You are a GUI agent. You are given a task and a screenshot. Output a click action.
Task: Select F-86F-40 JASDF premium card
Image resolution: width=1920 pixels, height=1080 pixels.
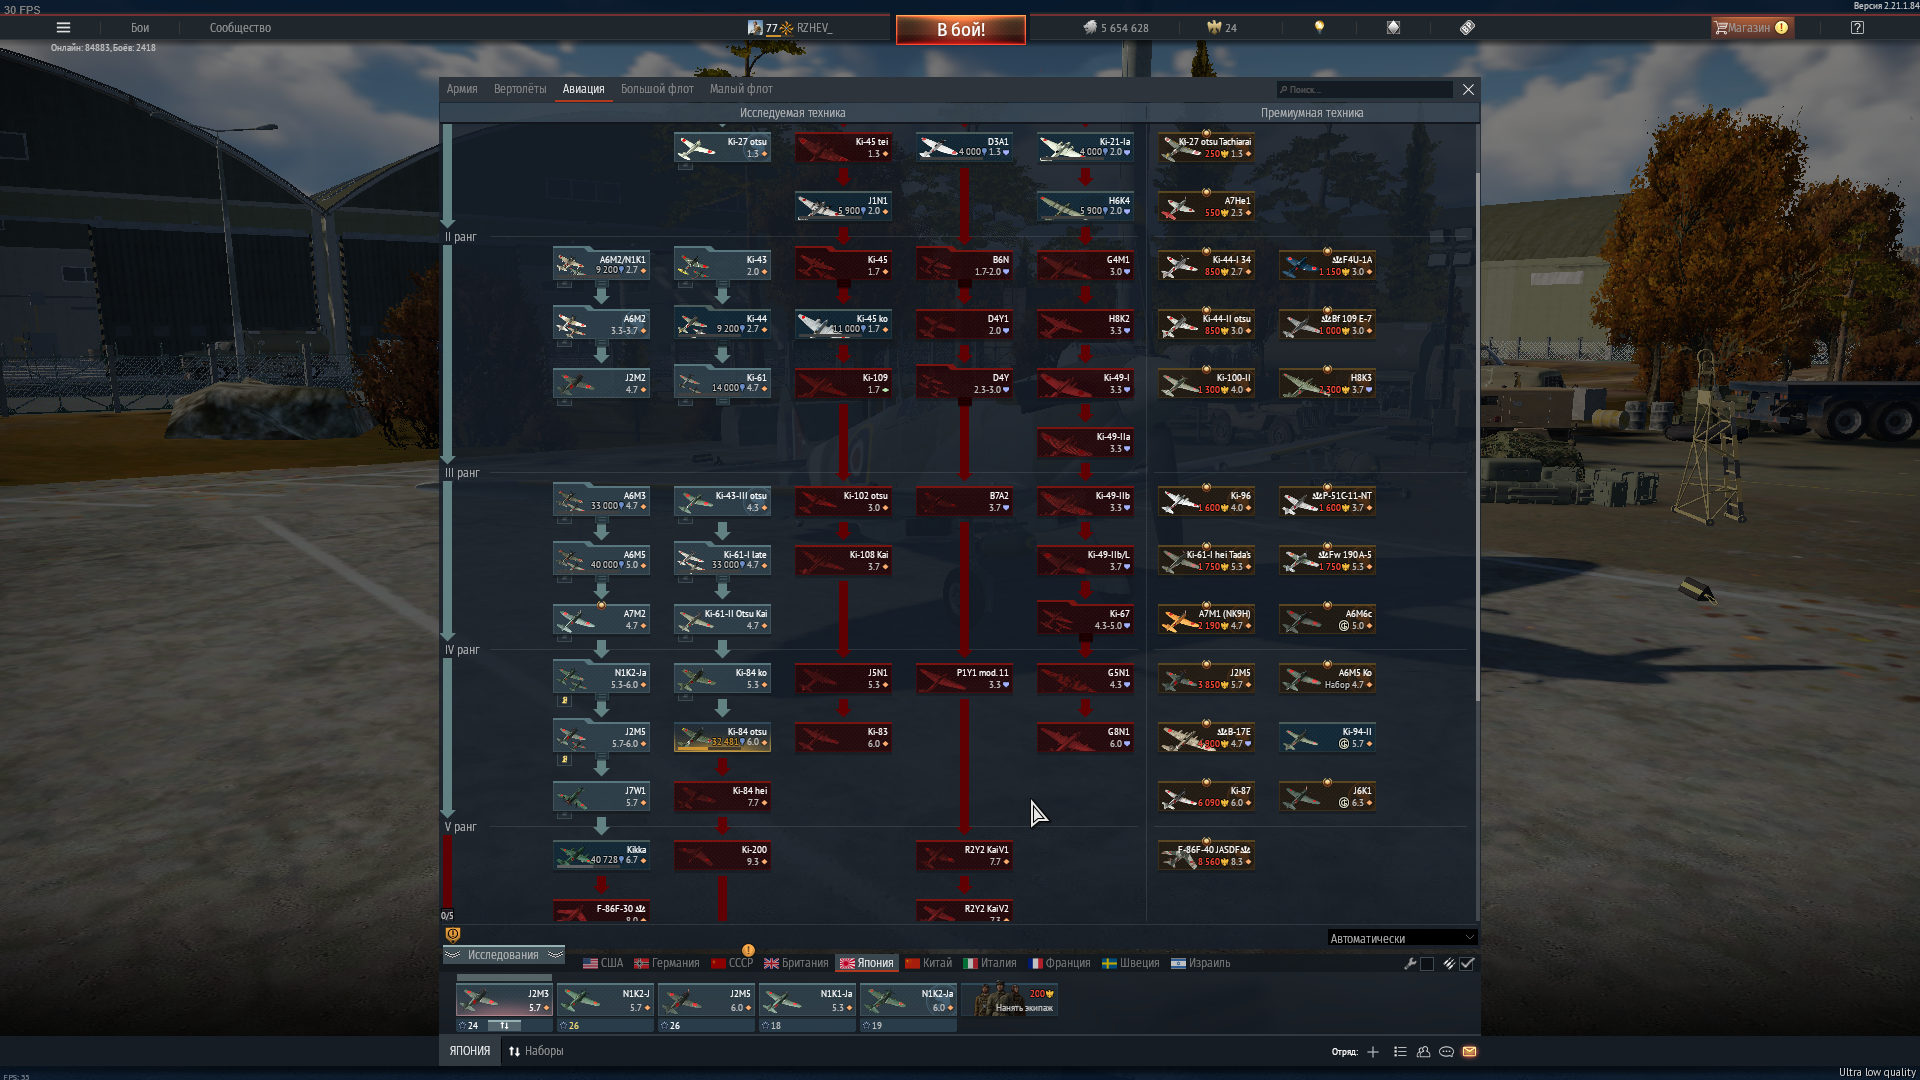pos(1206,856)
